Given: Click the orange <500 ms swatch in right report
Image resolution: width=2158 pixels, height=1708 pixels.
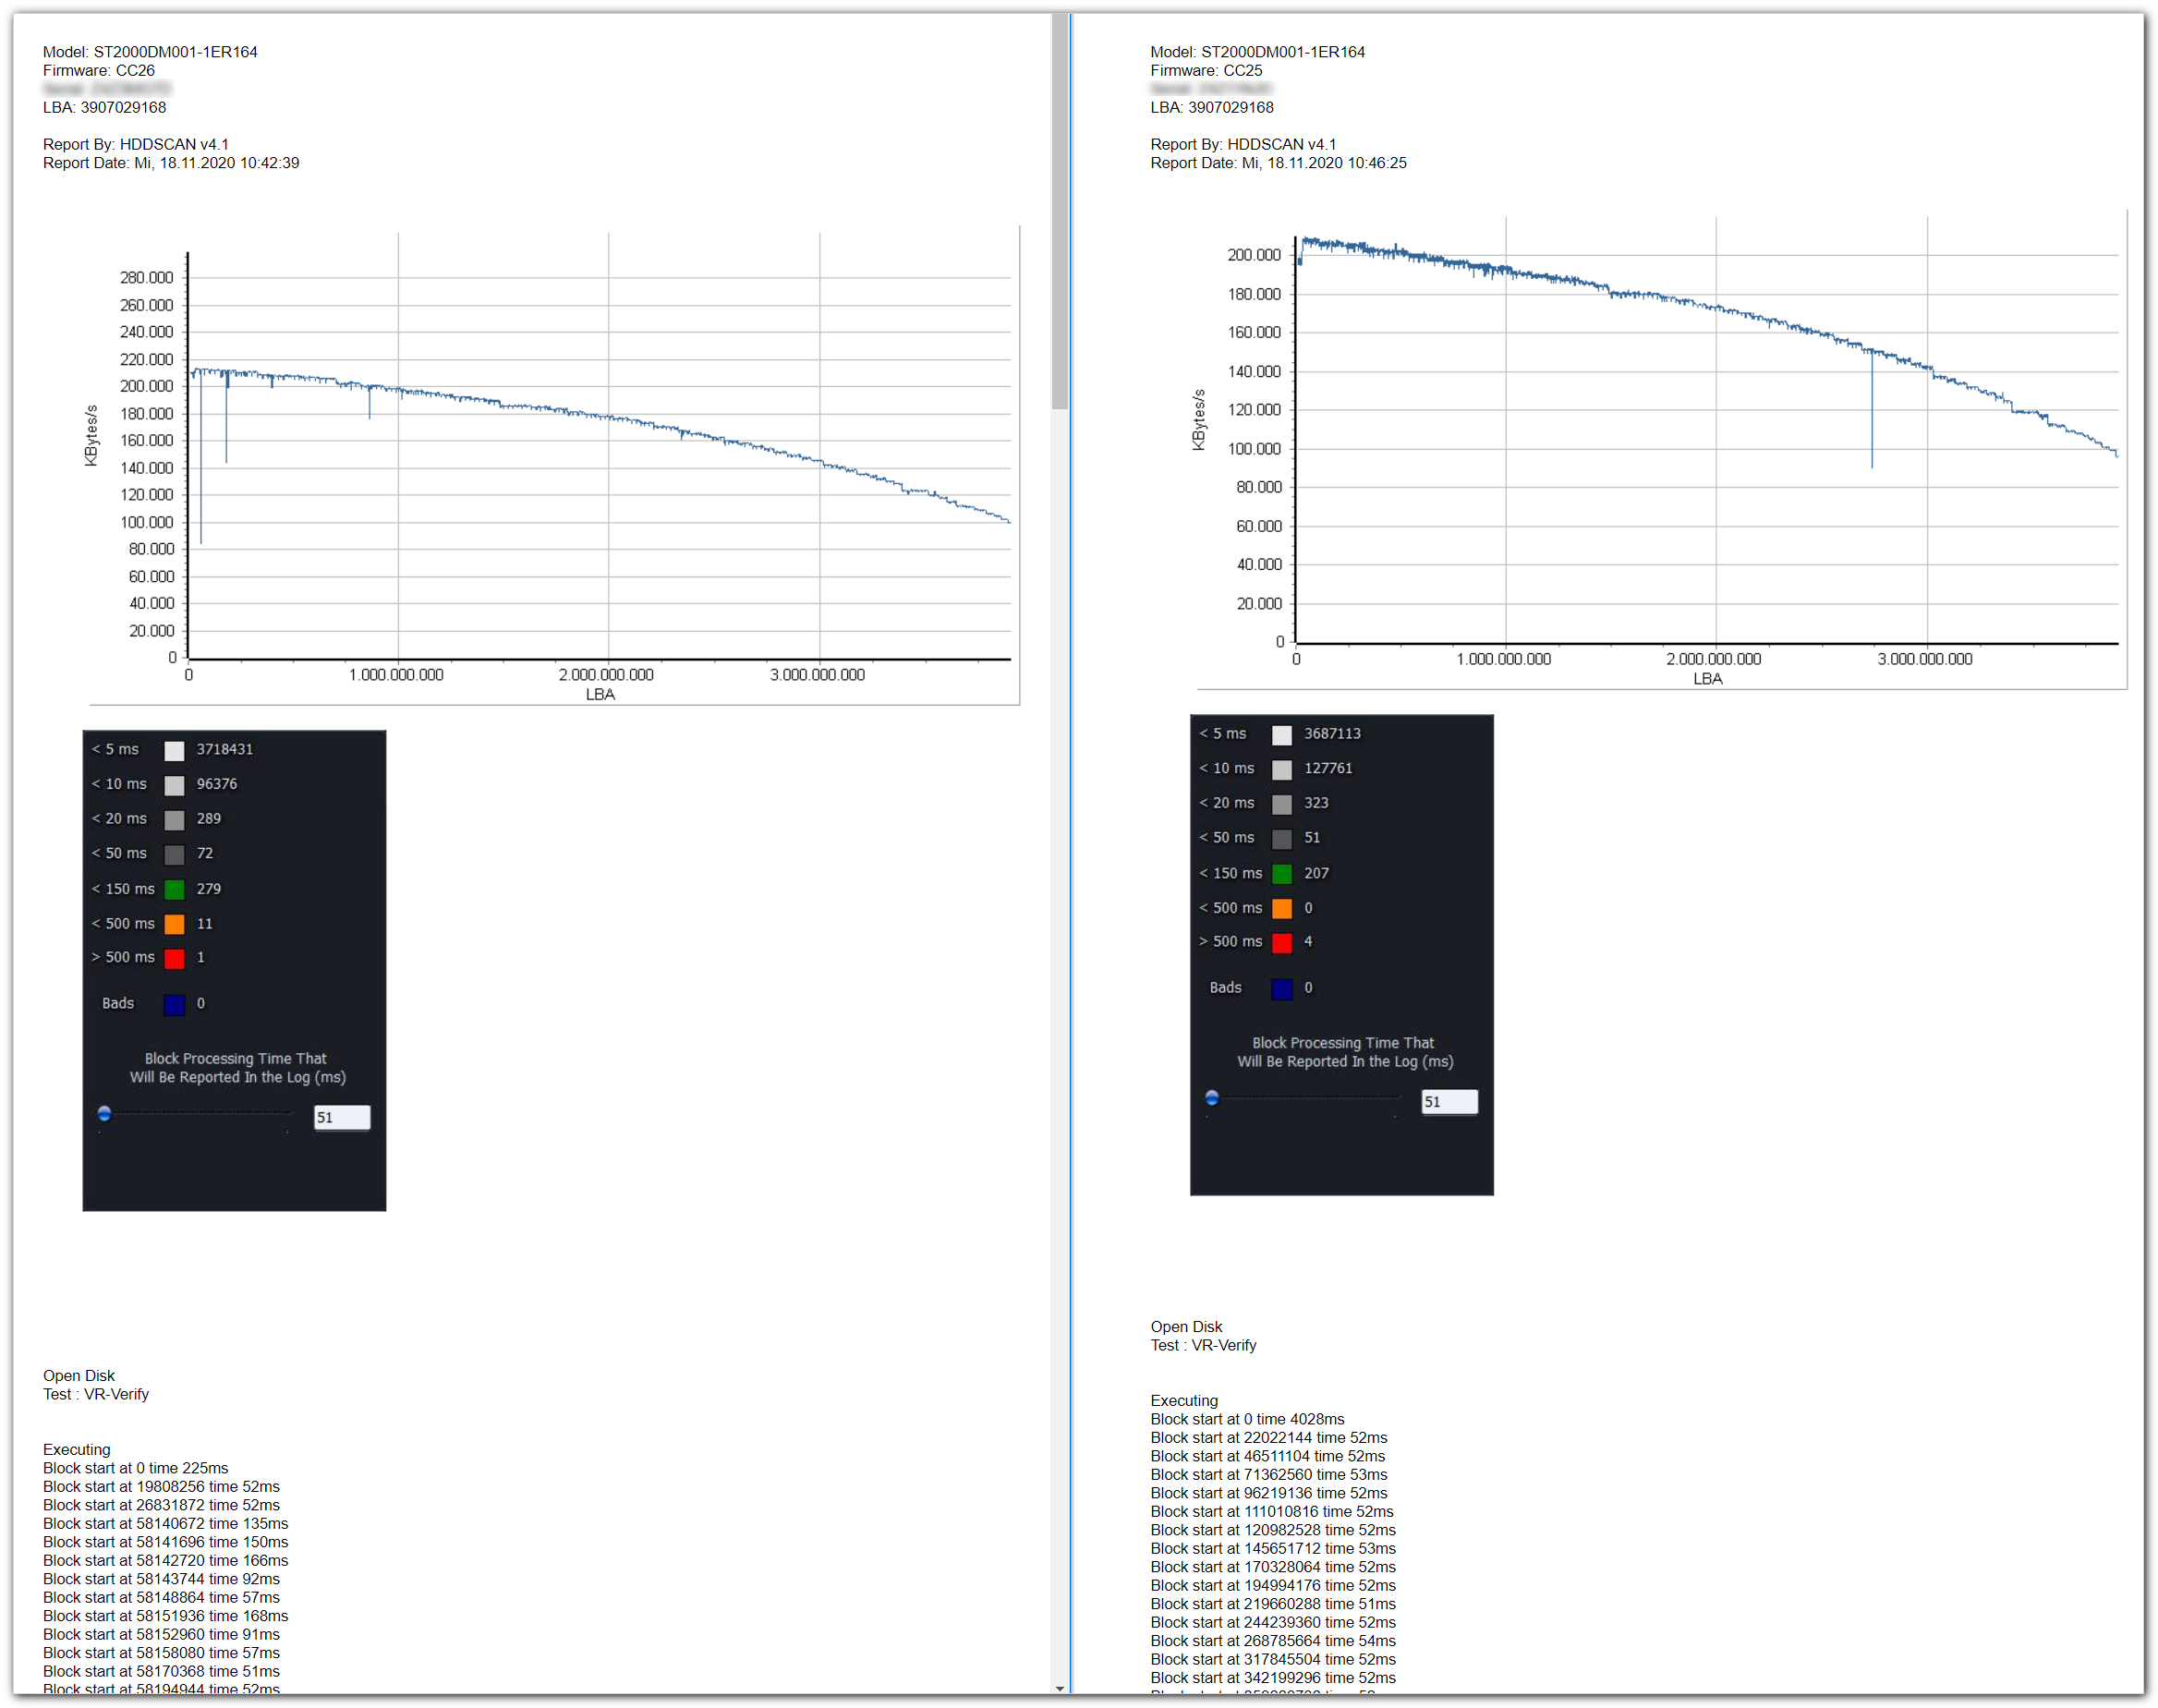Looking at the screenshot, I should tap(1281, 908).
